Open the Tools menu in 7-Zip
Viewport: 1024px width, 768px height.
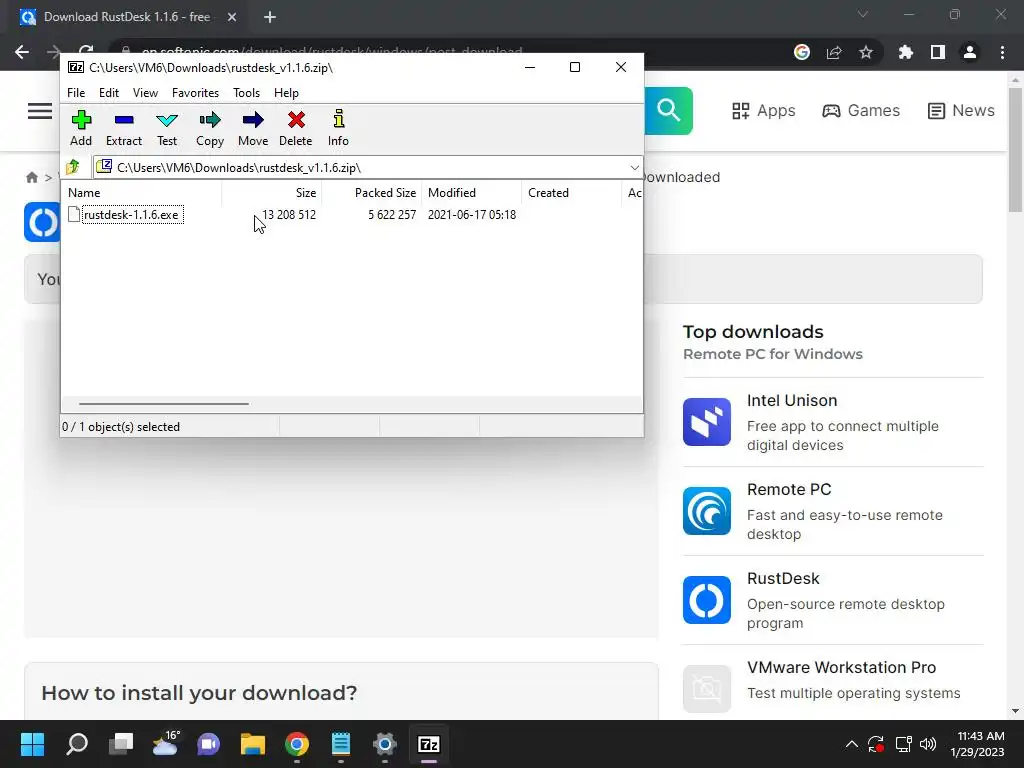click(246, 93)
